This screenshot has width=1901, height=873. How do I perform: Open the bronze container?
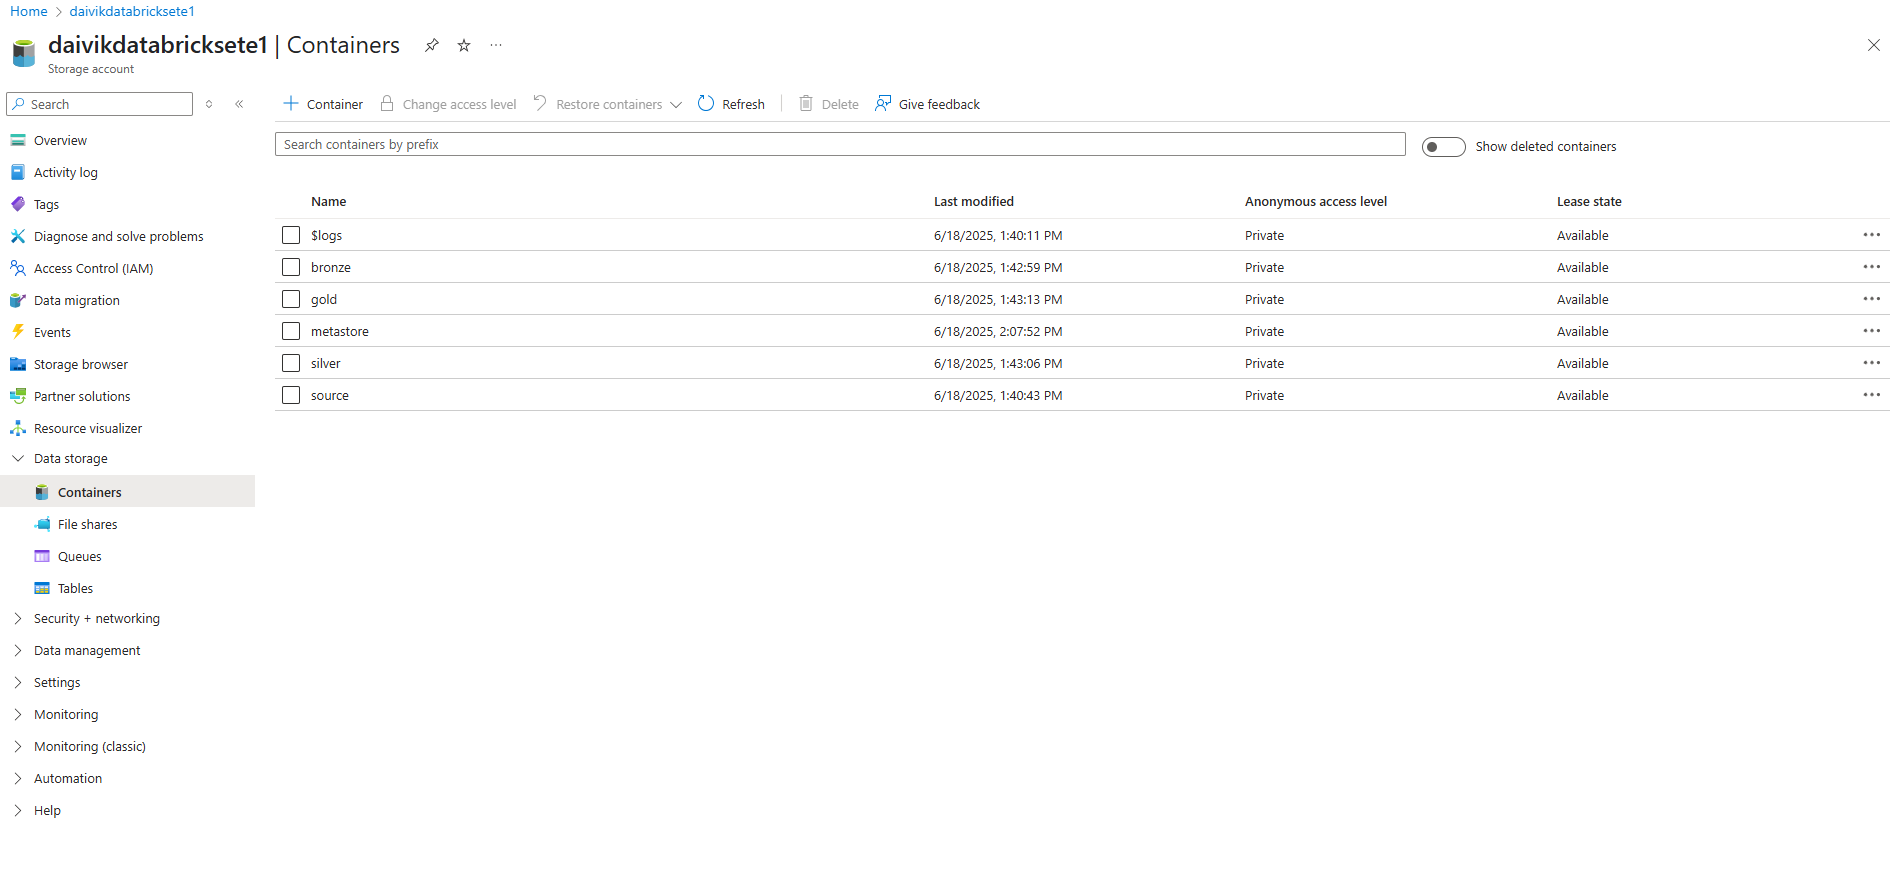pyautogui.click(x=331, y=267)
